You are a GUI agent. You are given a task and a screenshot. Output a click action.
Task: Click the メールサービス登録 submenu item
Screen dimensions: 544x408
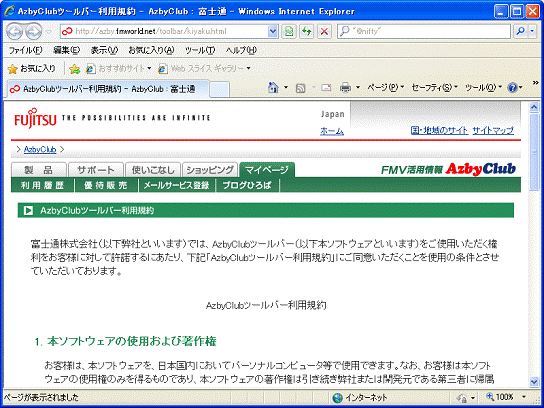click(177, 185)
